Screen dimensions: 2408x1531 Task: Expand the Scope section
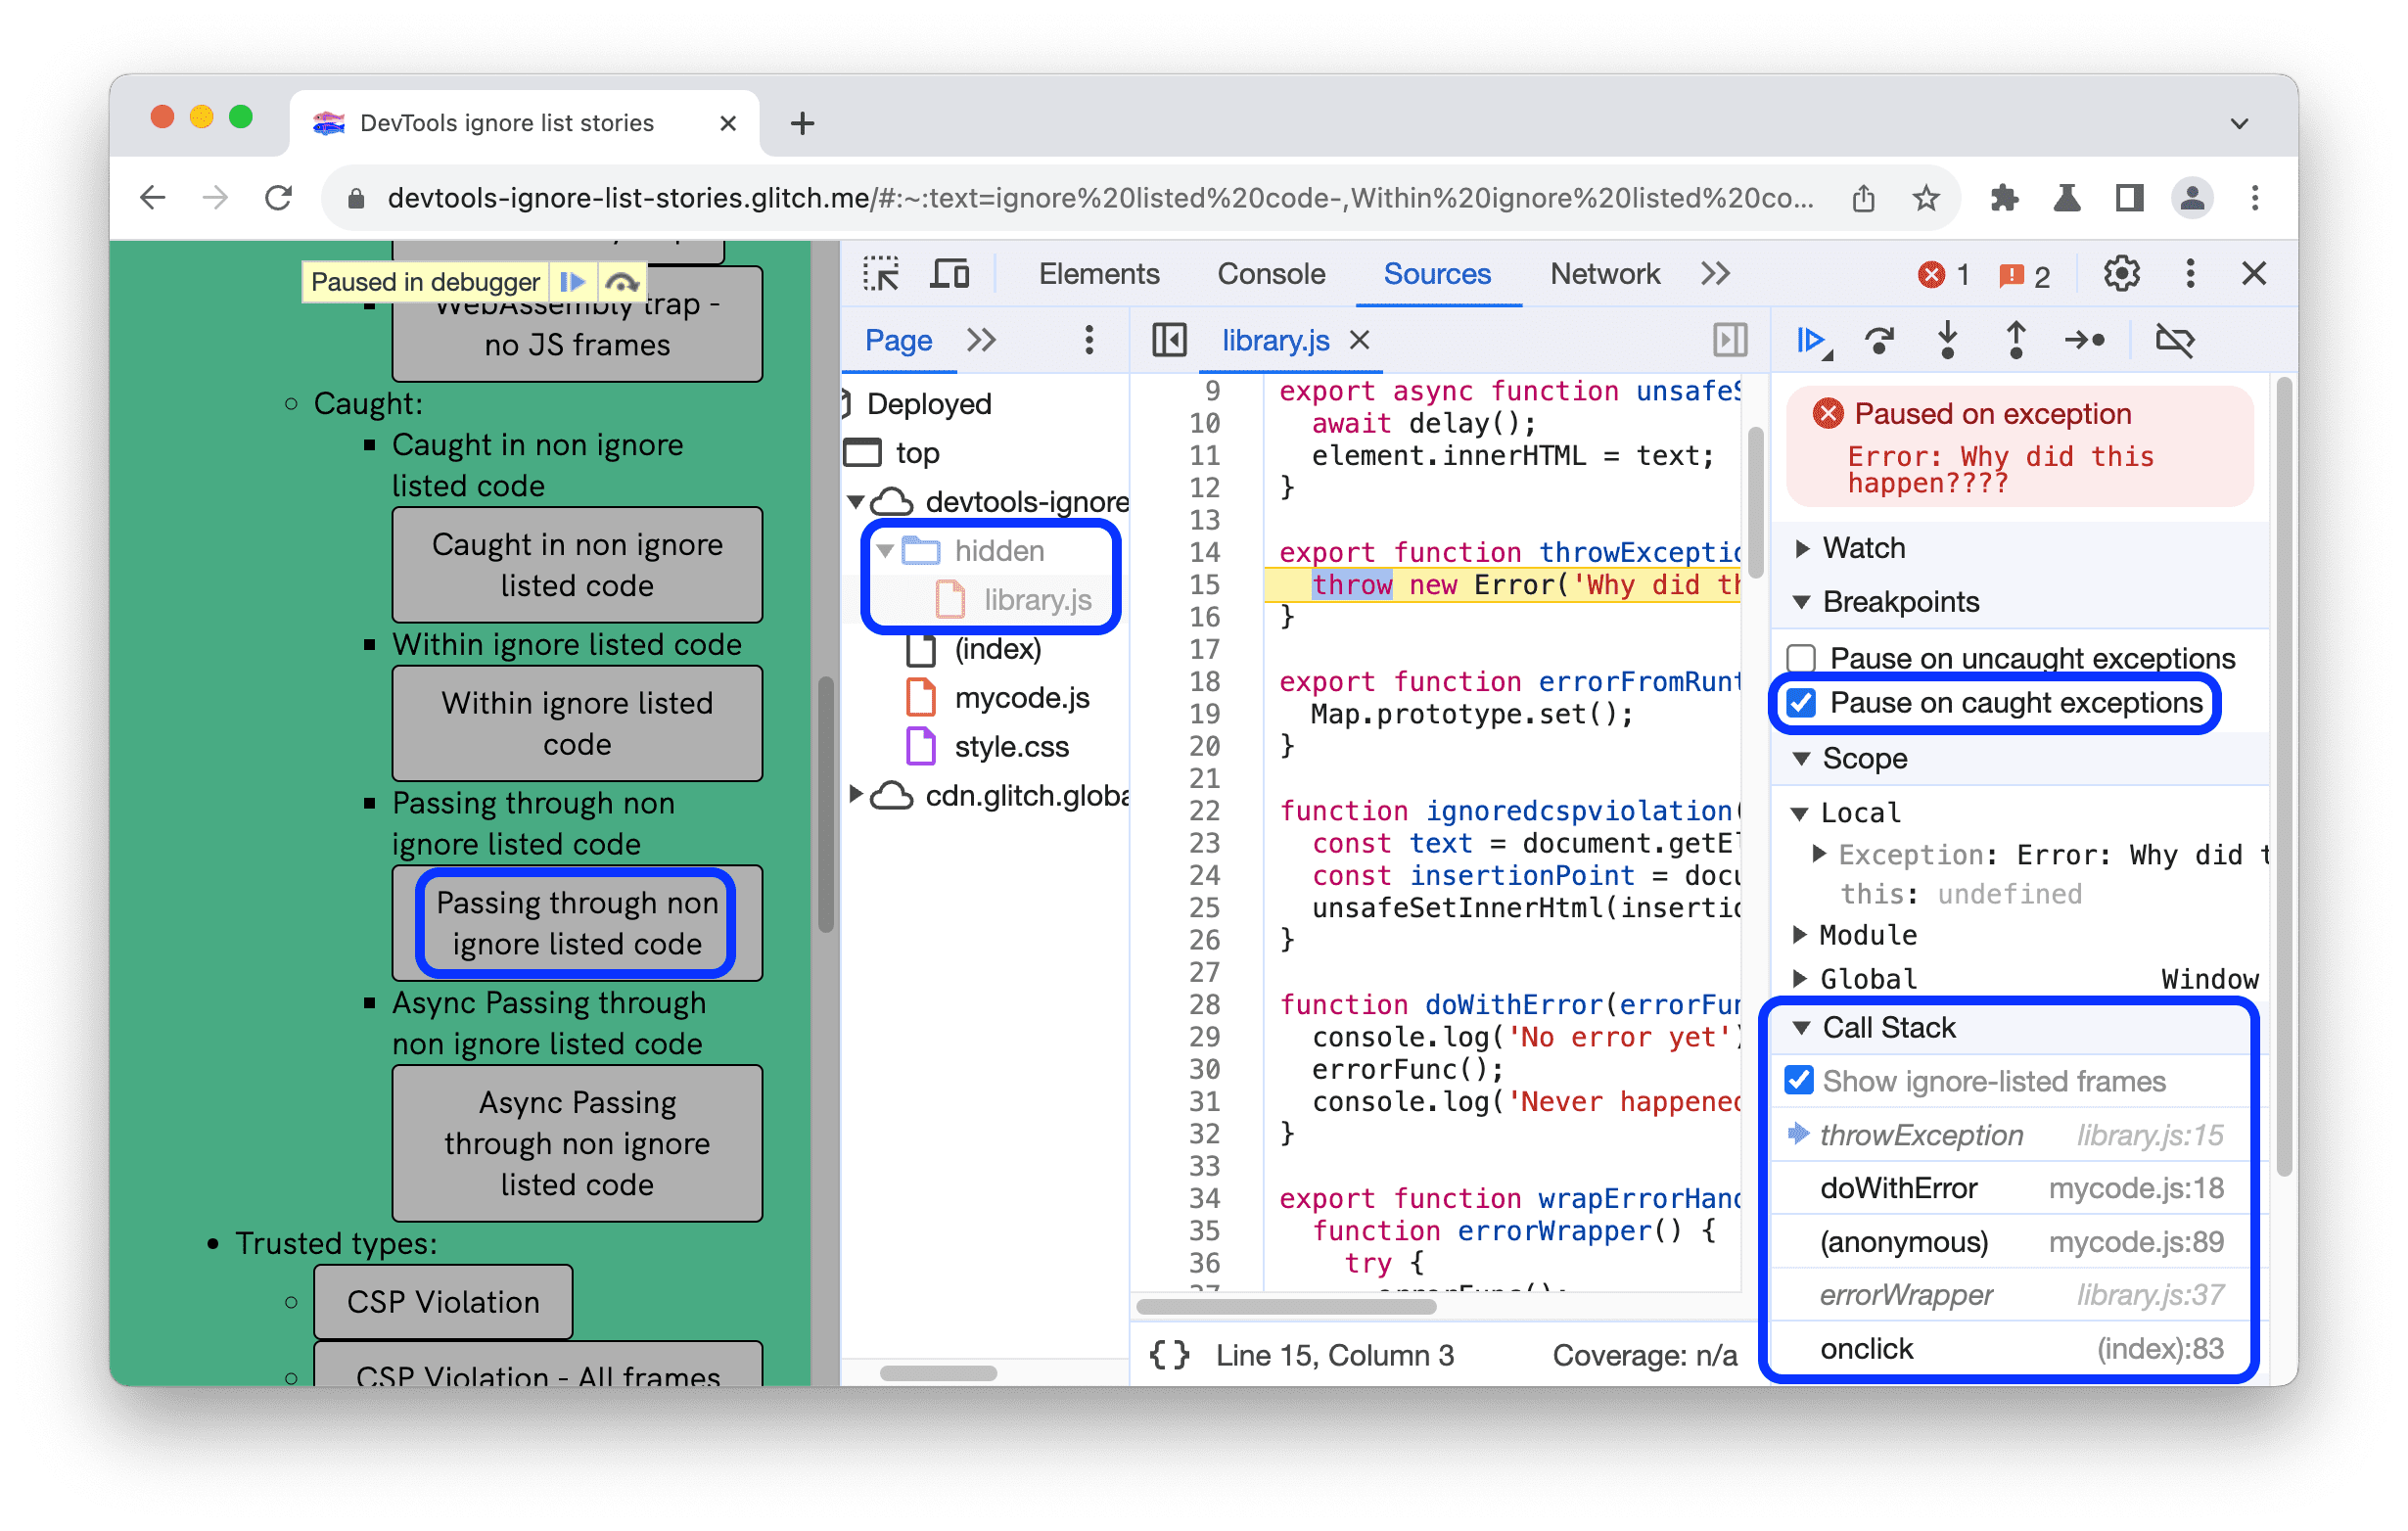(x=1808, y=759)
